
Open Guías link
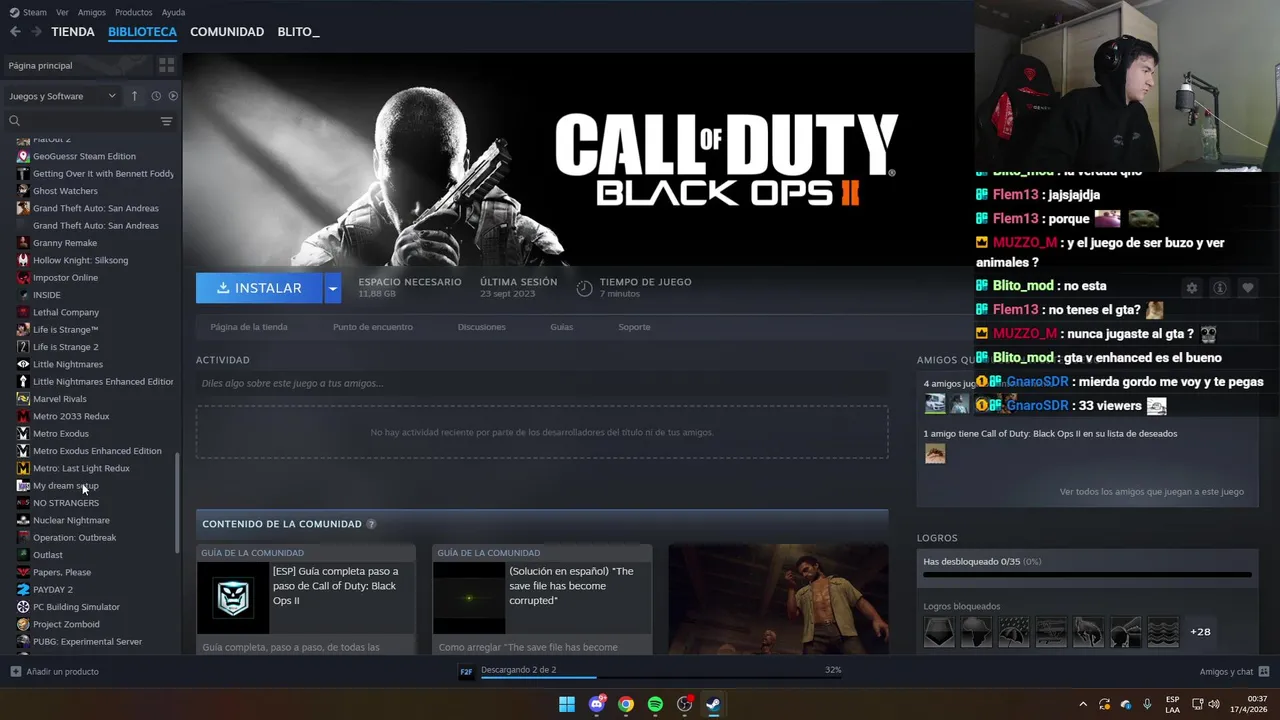click(561, 327)
